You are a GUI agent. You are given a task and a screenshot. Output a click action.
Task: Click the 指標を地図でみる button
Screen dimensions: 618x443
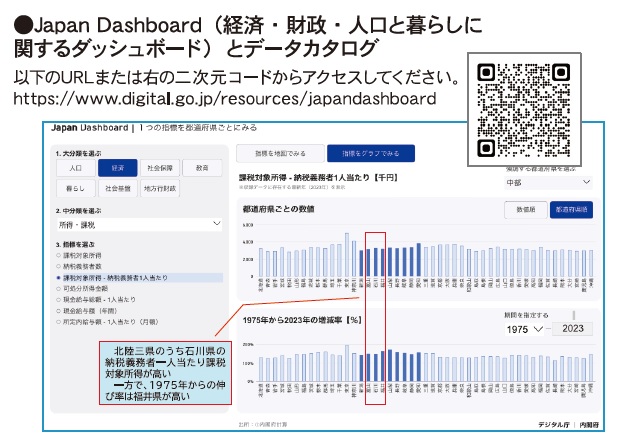(x=280, y=153)
